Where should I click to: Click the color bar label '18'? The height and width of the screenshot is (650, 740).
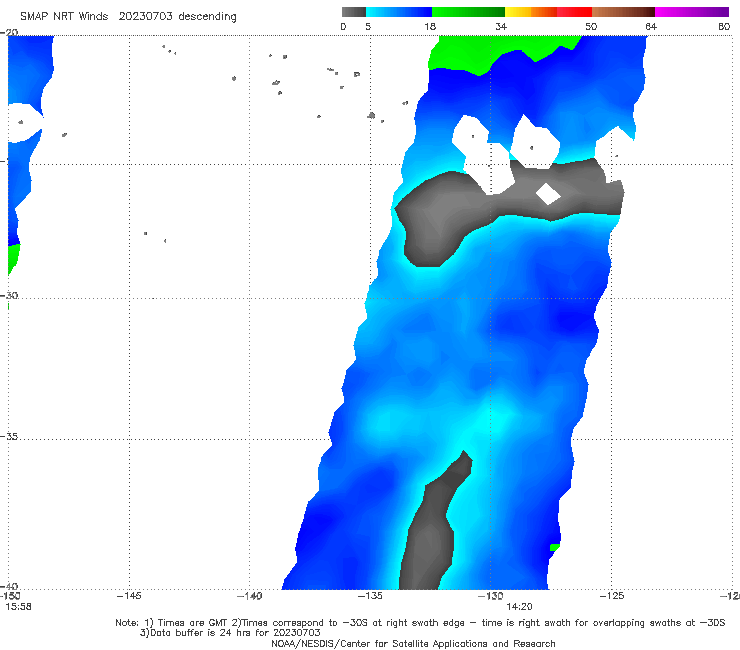tap(430, 26)
